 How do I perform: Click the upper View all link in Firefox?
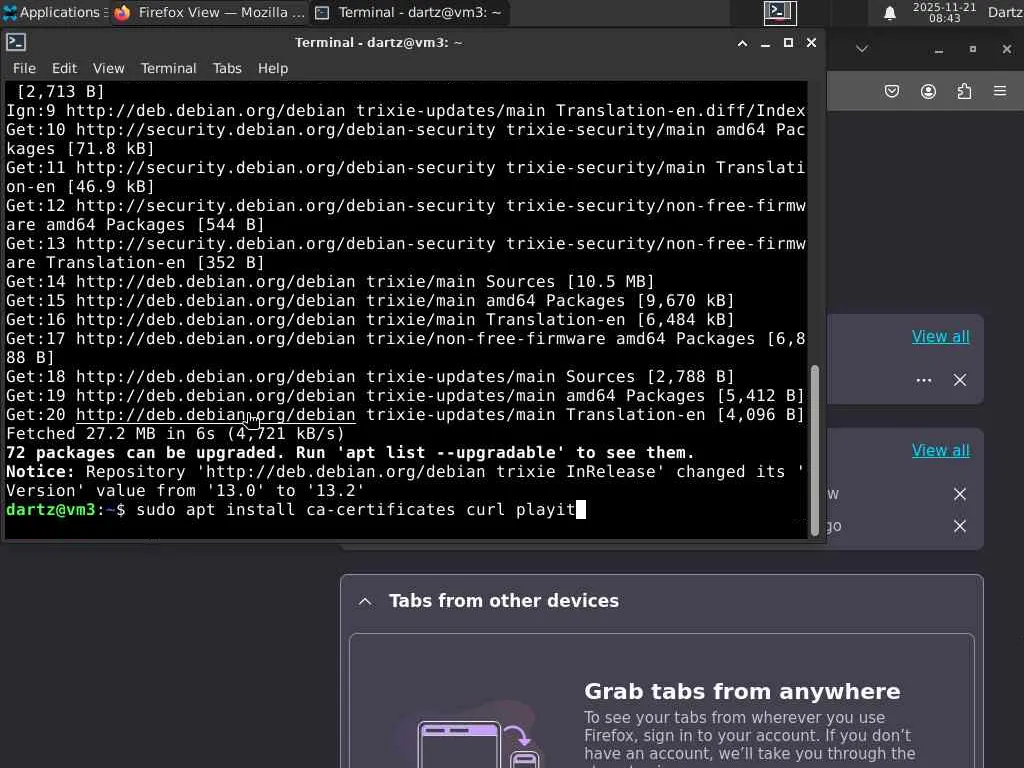(x=940, y=336)
